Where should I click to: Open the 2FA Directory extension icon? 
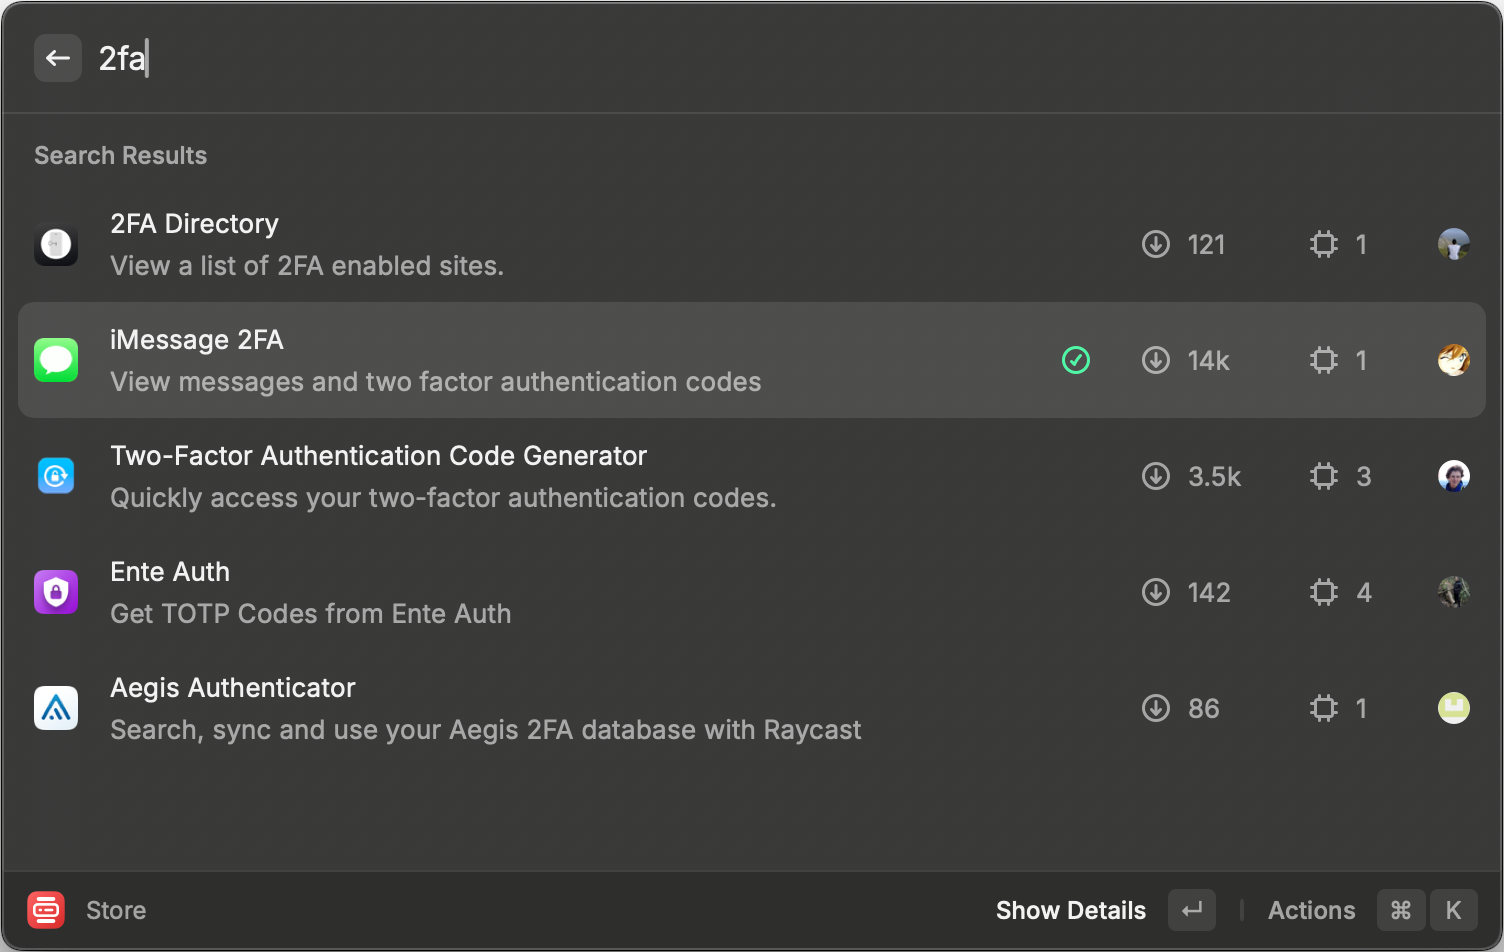[x=56, y=244]
